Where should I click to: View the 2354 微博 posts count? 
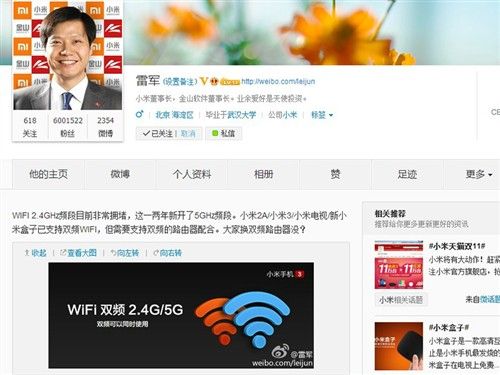point(105,127)
